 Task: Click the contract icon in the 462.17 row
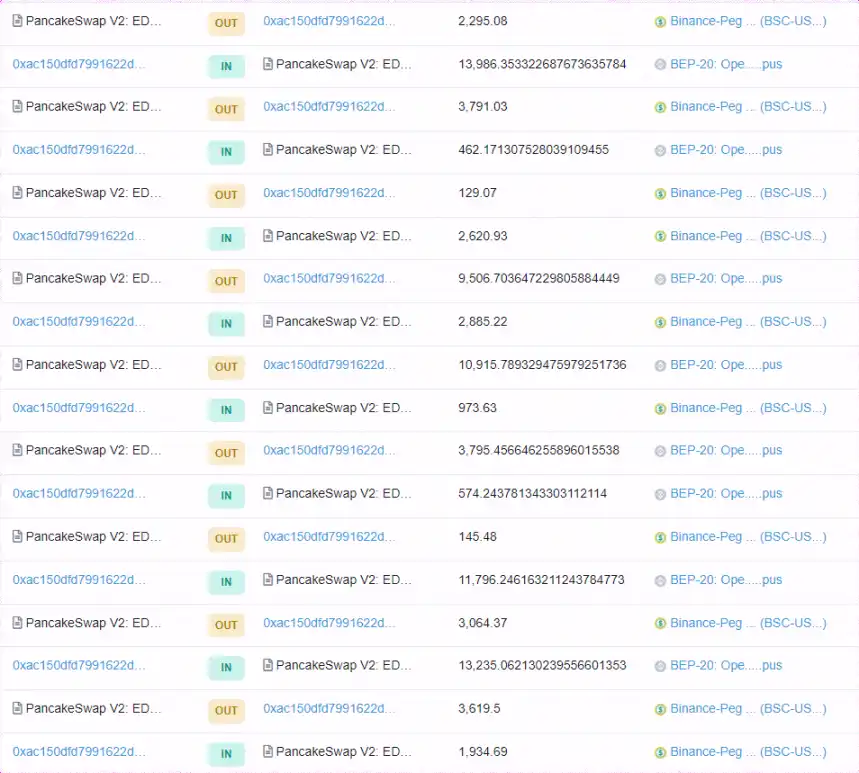[268, 149]
